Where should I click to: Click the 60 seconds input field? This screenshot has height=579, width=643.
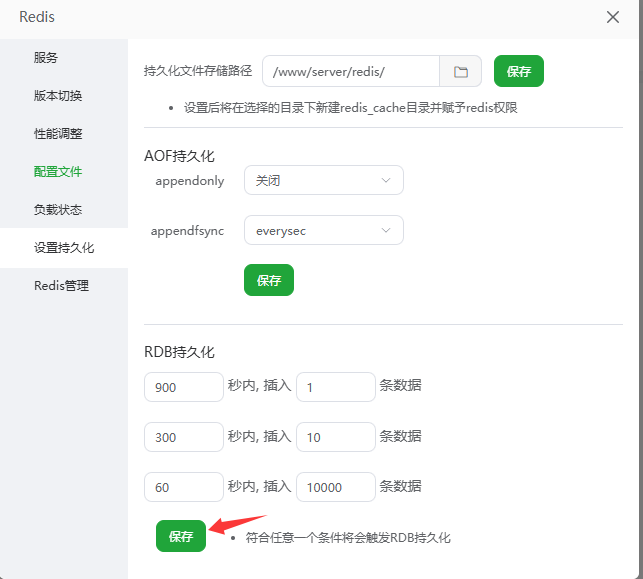coord(184,487)
